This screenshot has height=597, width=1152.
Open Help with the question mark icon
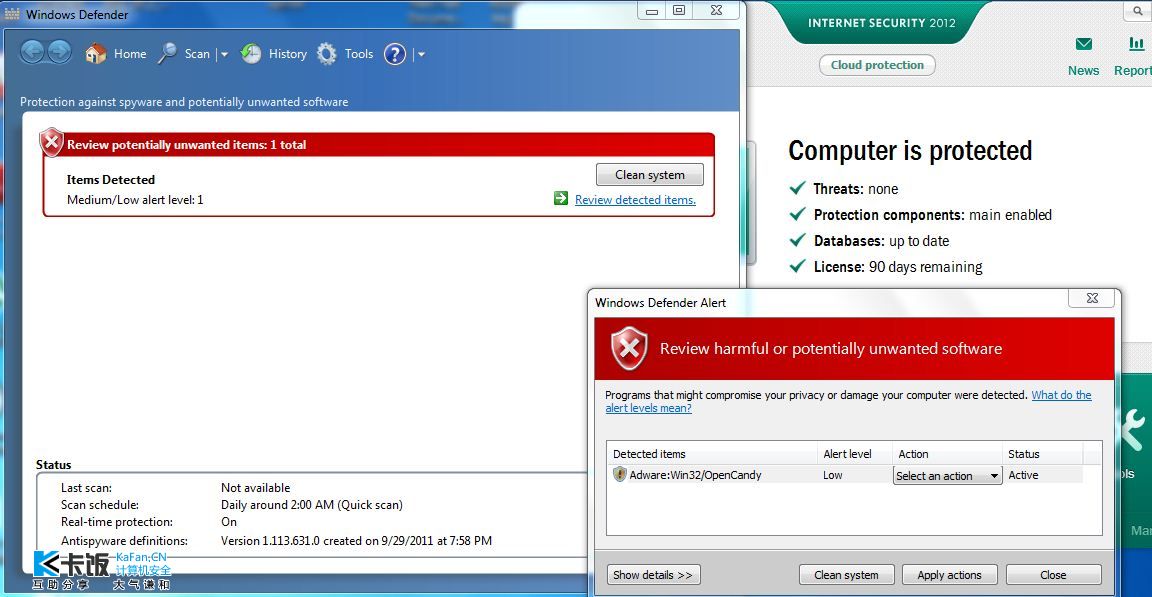[x=395, y=54]
